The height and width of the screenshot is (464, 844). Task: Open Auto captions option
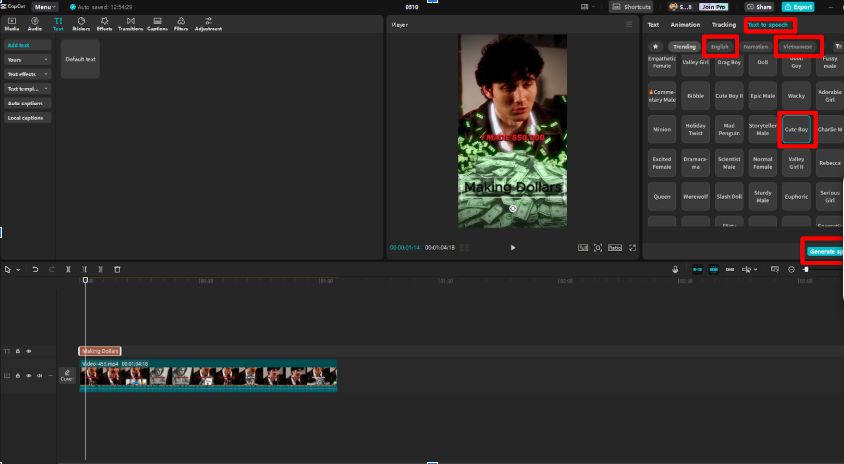[27, 103]
